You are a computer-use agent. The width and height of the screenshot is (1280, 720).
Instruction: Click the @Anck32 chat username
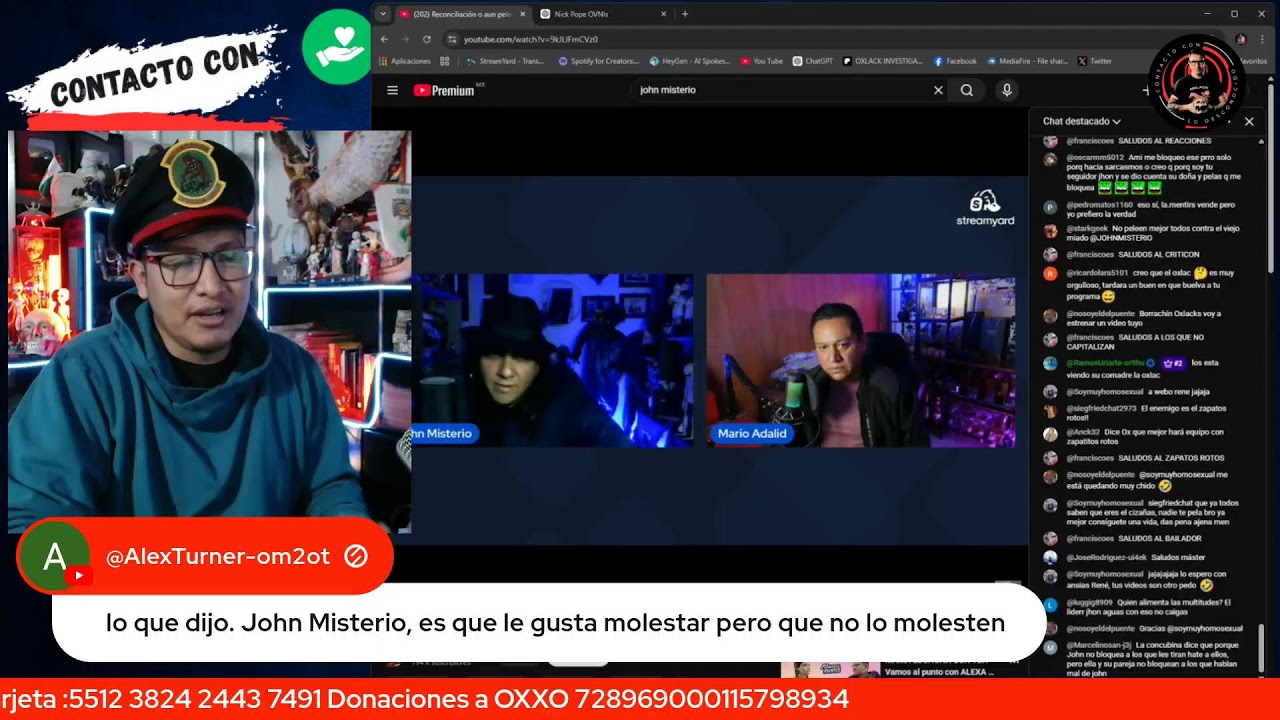point(1082,431)
